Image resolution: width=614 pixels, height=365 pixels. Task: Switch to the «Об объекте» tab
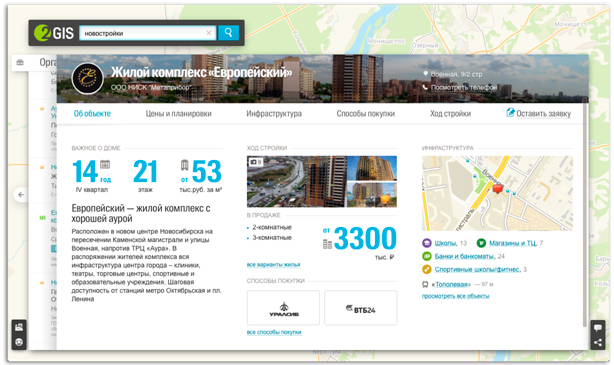[92, 114]
